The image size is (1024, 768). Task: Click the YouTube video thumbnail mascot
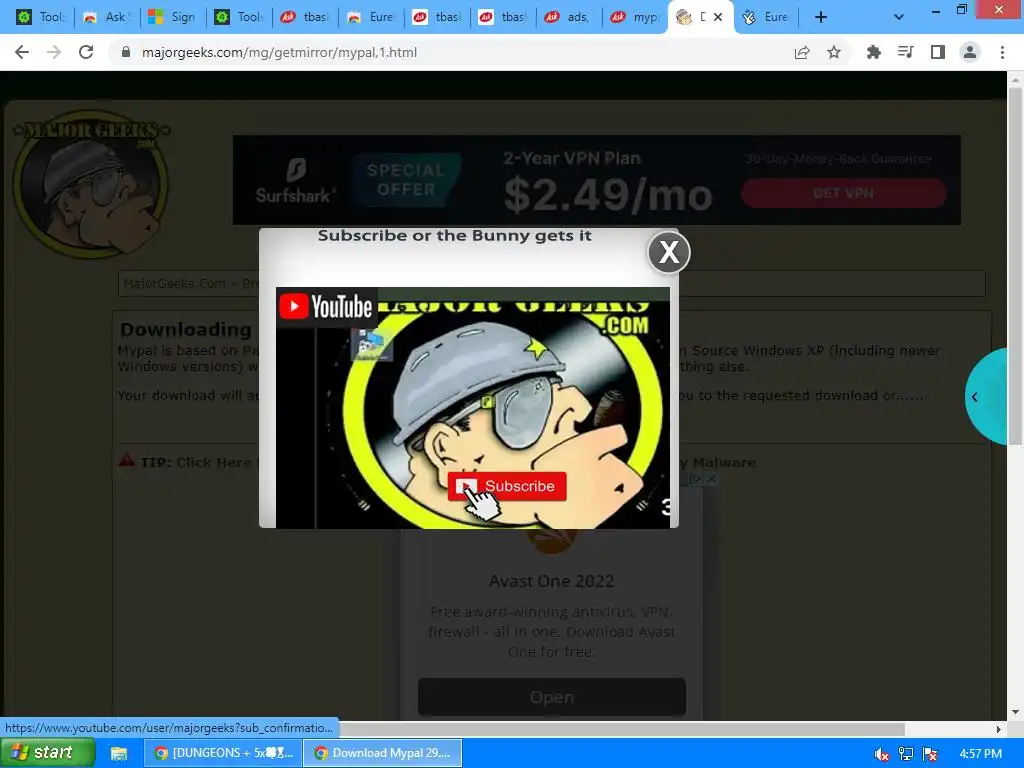[473, 408]
